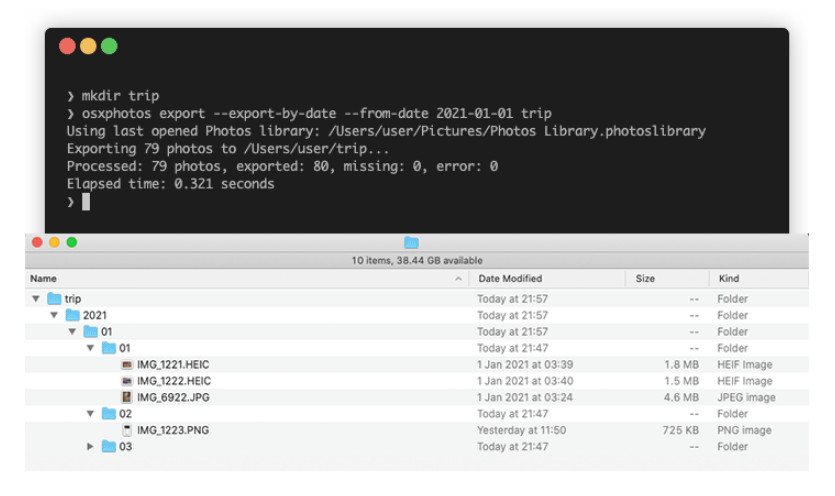835x496 pixels.
Task: Click the terminal prompt cursor block
Action: (86, 202)
